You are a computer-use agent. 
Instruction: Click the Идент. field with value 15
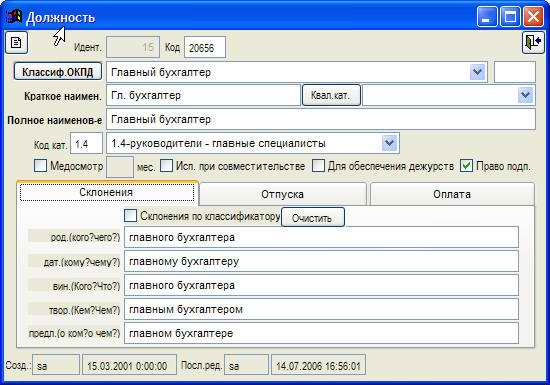[x=133, y=47]
